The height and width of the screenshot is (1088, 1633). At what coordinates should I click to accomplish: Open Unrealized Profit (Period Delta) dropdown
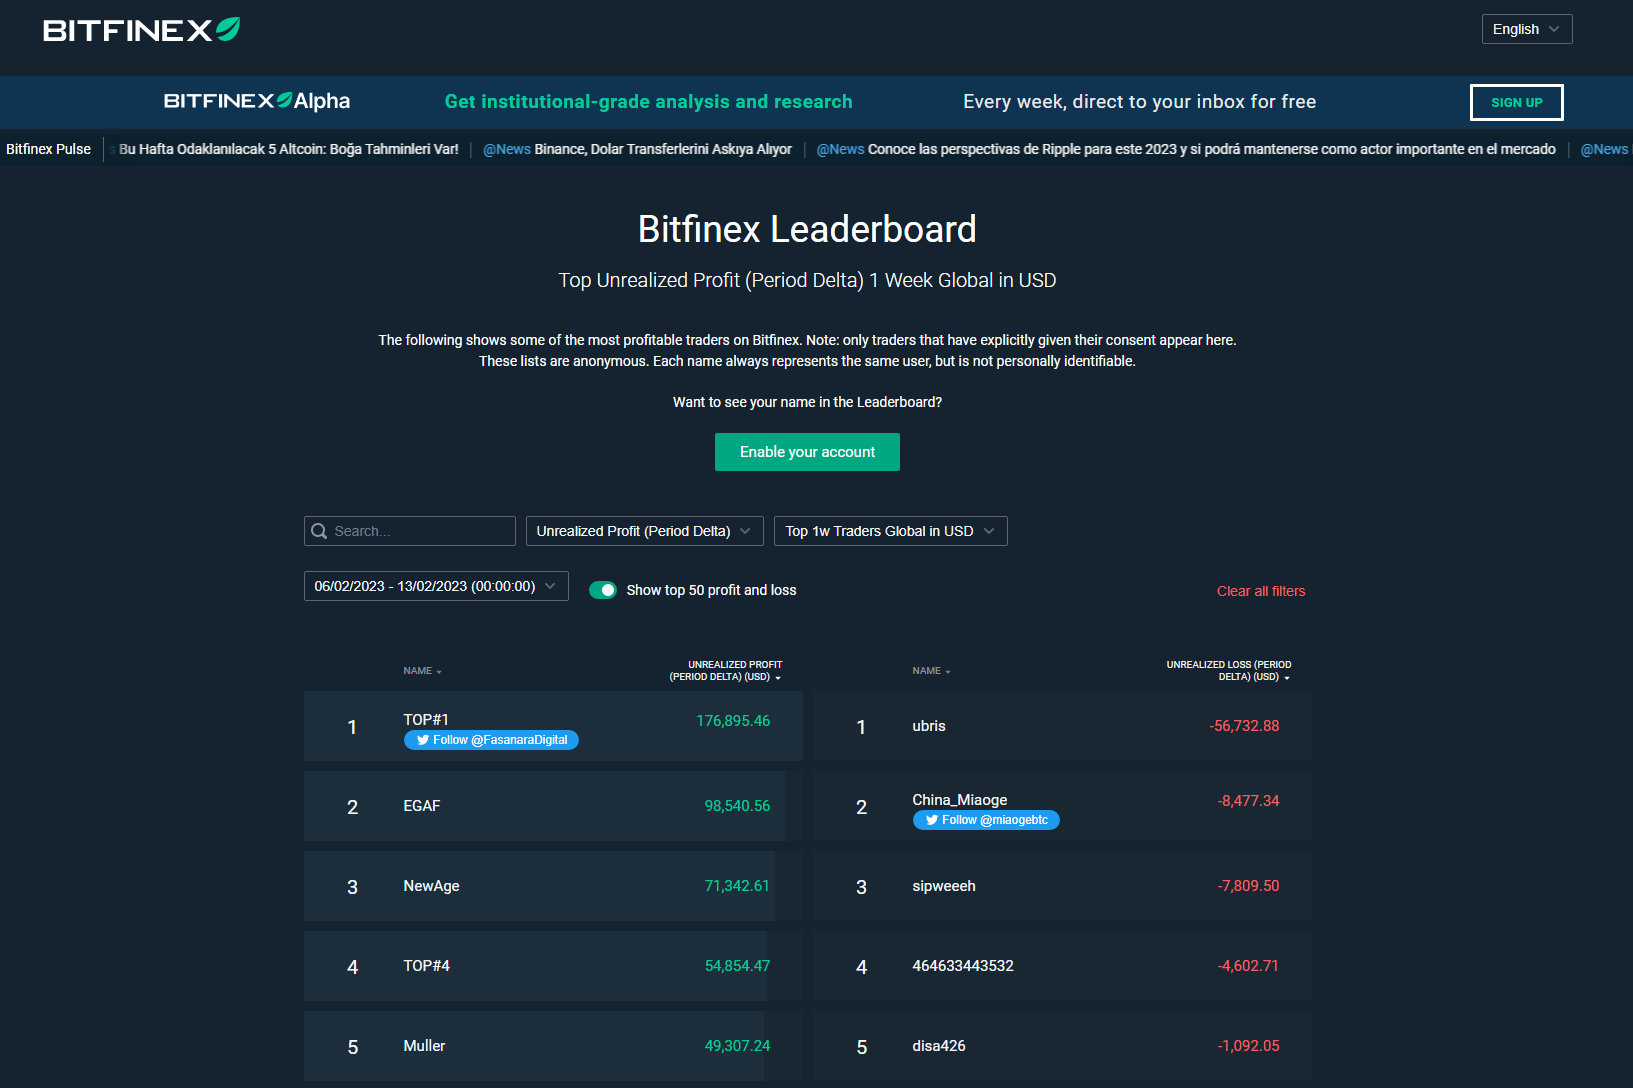pyautogui.click(x=645, y=531)
